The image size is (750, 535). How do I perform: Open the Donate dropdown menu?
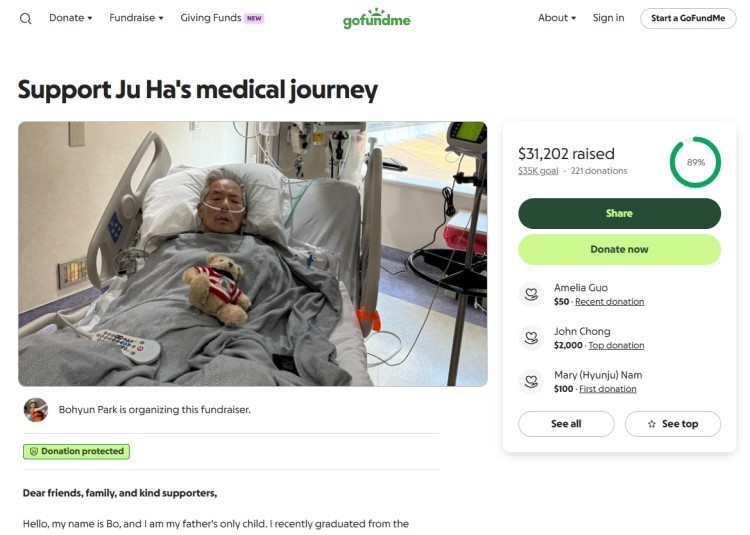coord(70,18)
